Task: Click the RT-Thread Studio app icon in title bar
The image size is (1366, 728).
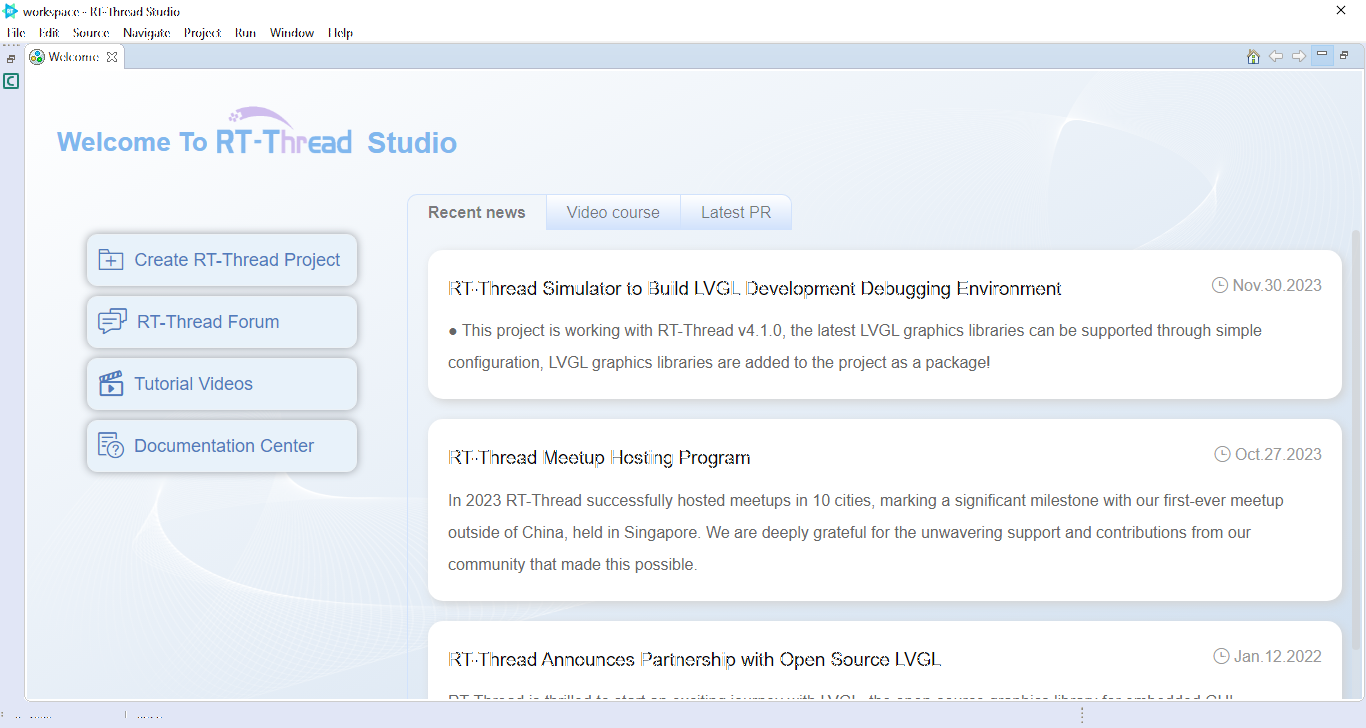Action: point(11,11)
